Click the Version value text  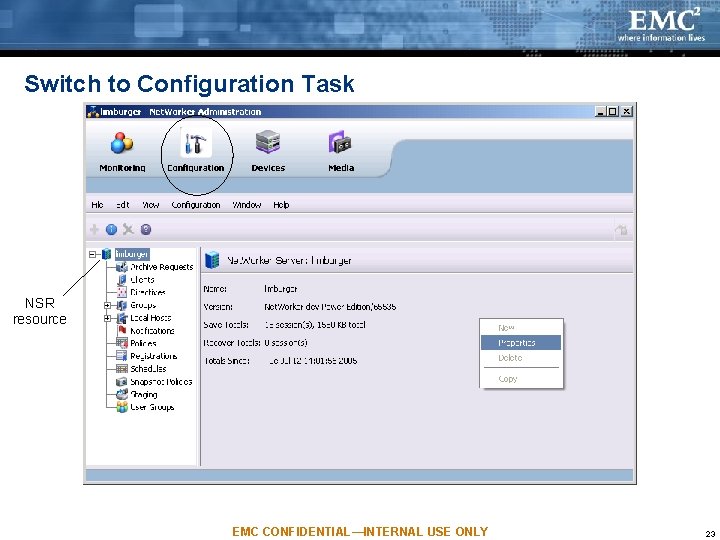(x=330, y=307)
